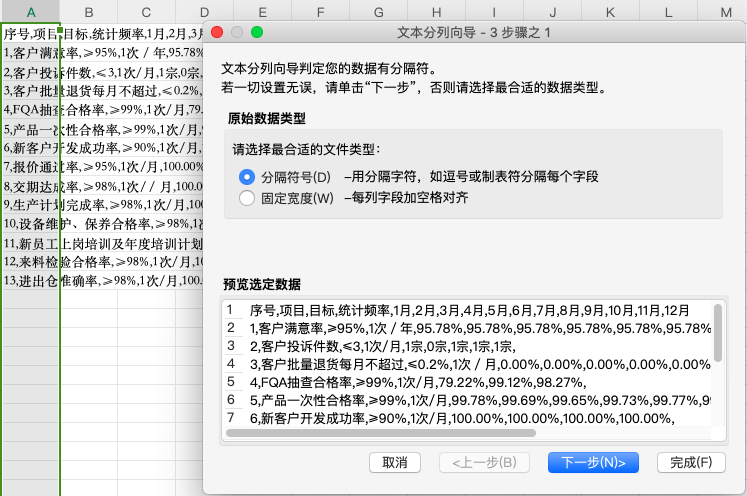Select column B header
Viewport: 747px width, 496px height.
(x=89, y=12)
